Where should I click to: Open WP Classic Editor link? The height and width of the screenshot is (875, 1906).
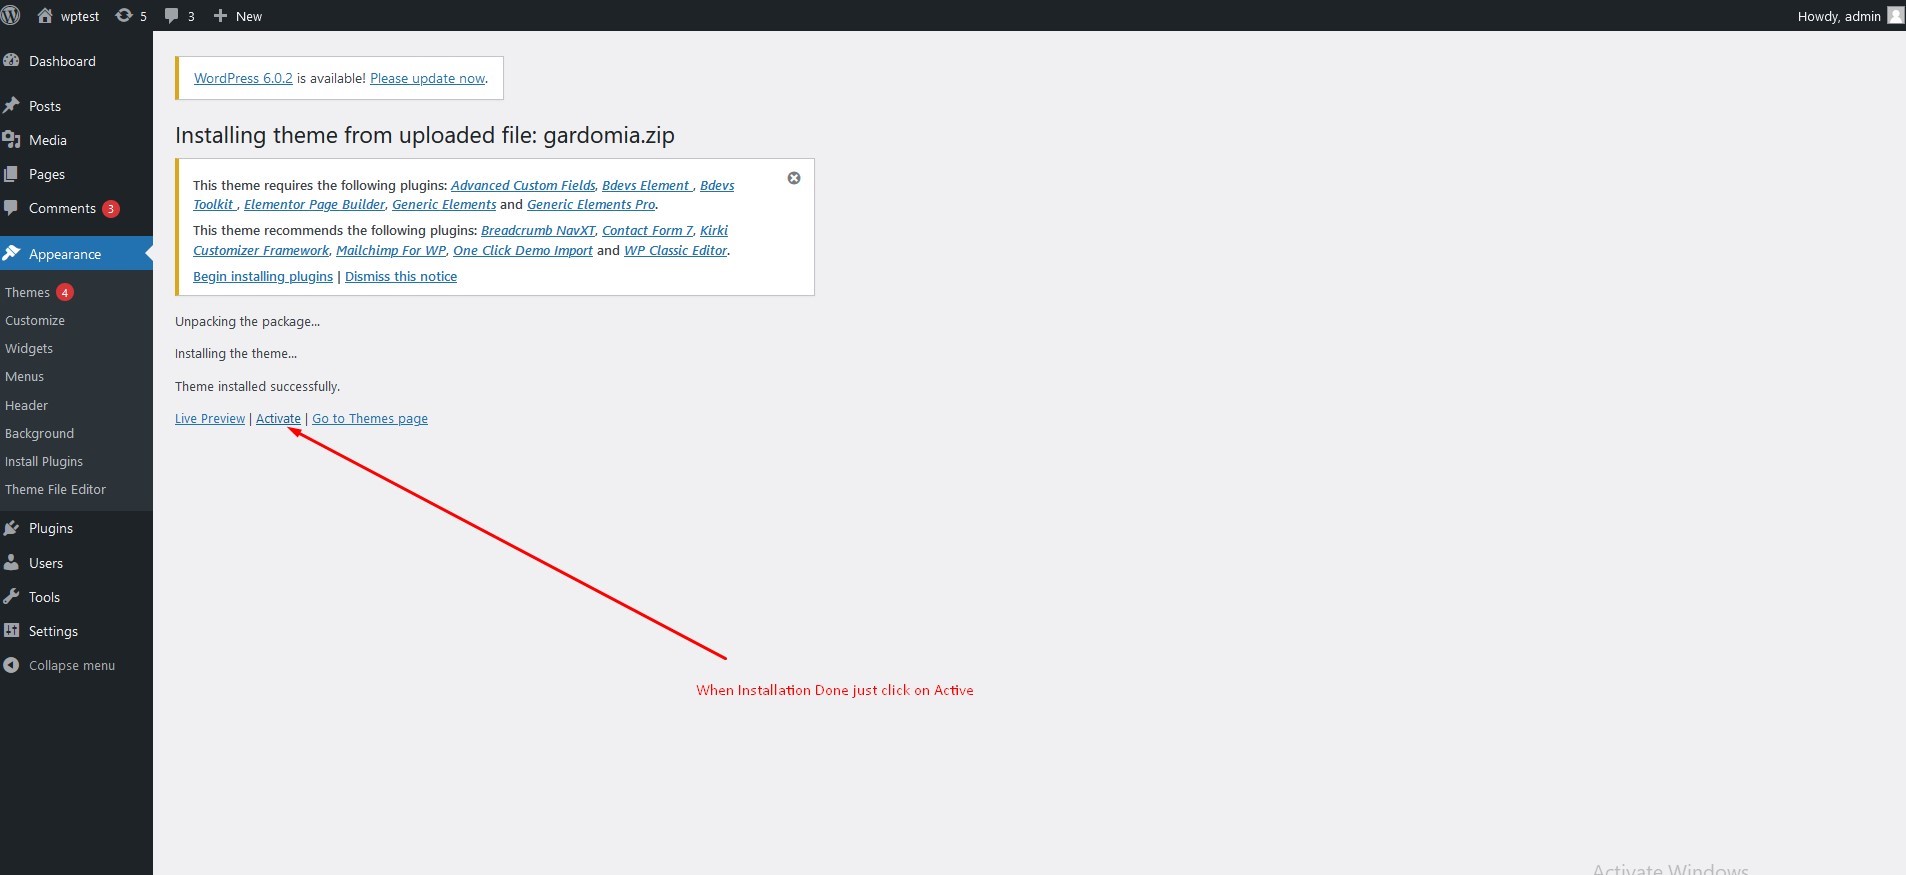[x=676, y=250]
